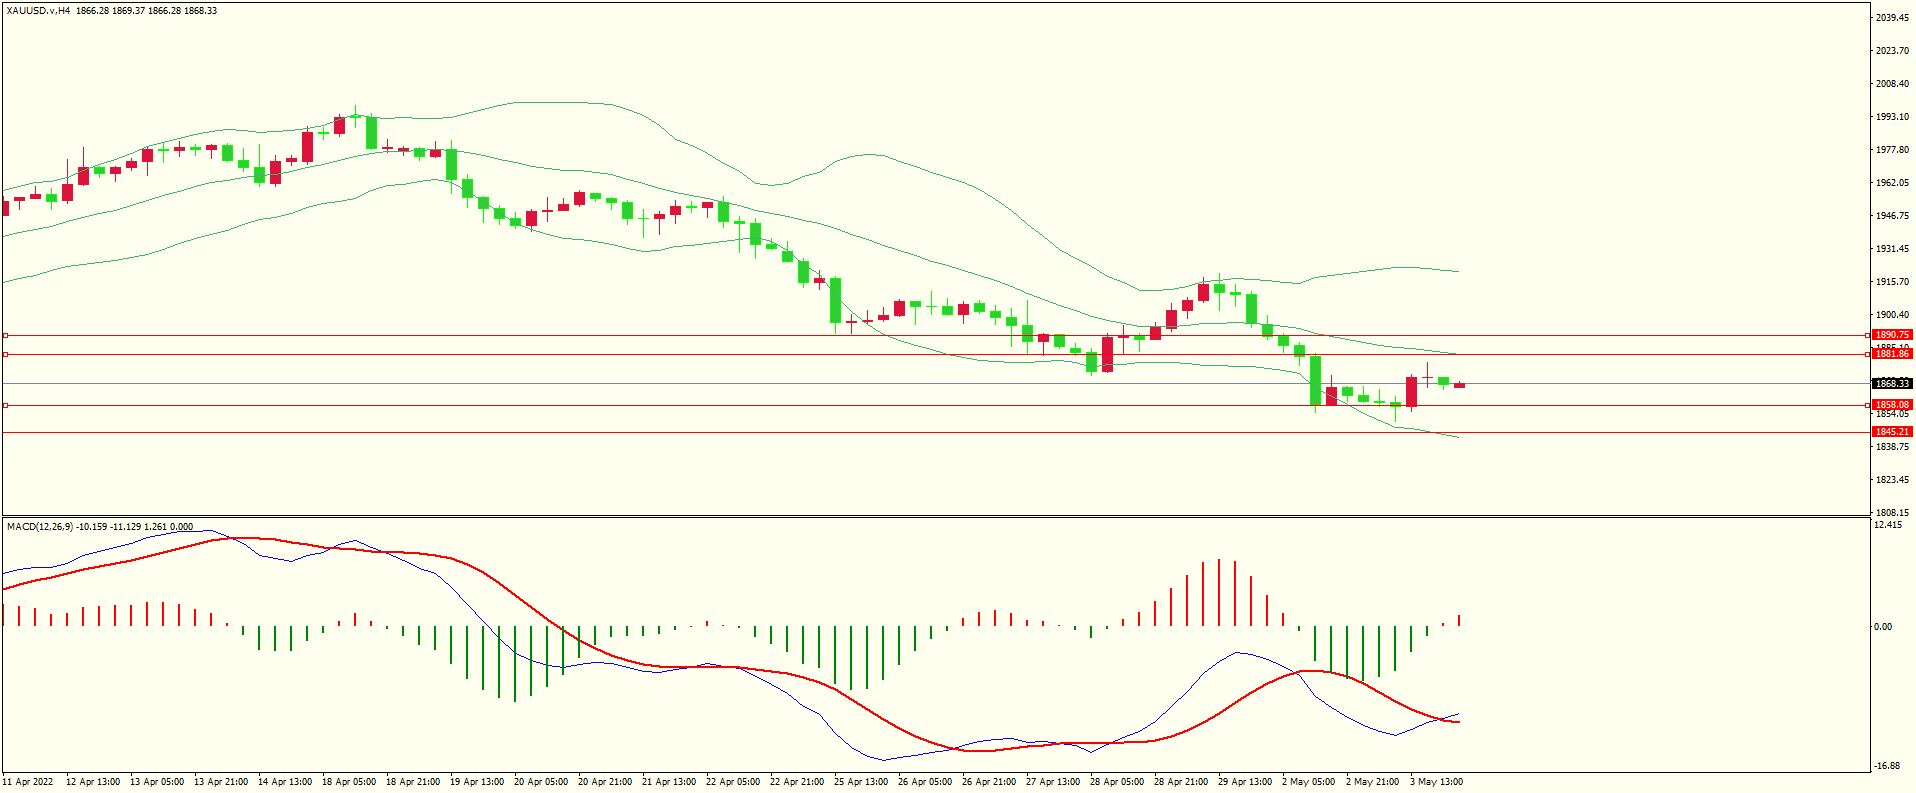Click price scale value 1808.15
Image resolution: width=1916 pixels, height=793 pixels.
(x=1892, y=512)
